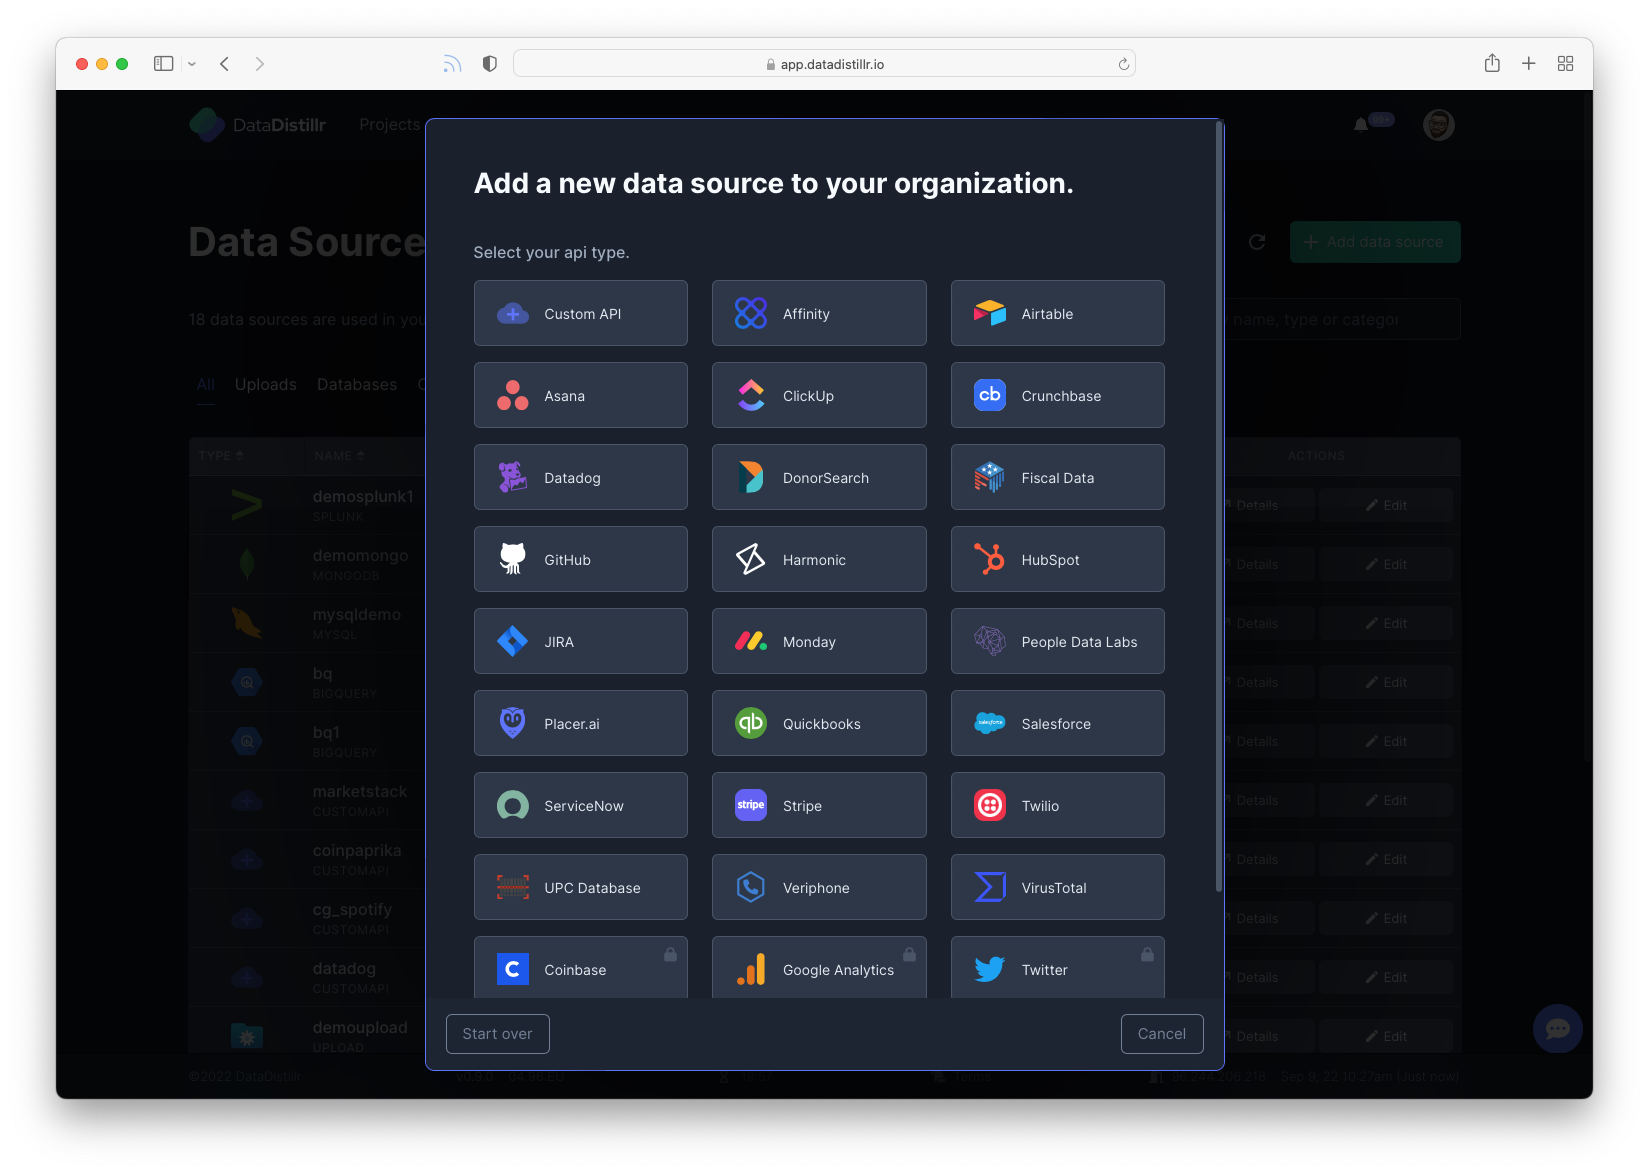Click the search by name field
1649x1173 pixels.
tap(1342, 320)
